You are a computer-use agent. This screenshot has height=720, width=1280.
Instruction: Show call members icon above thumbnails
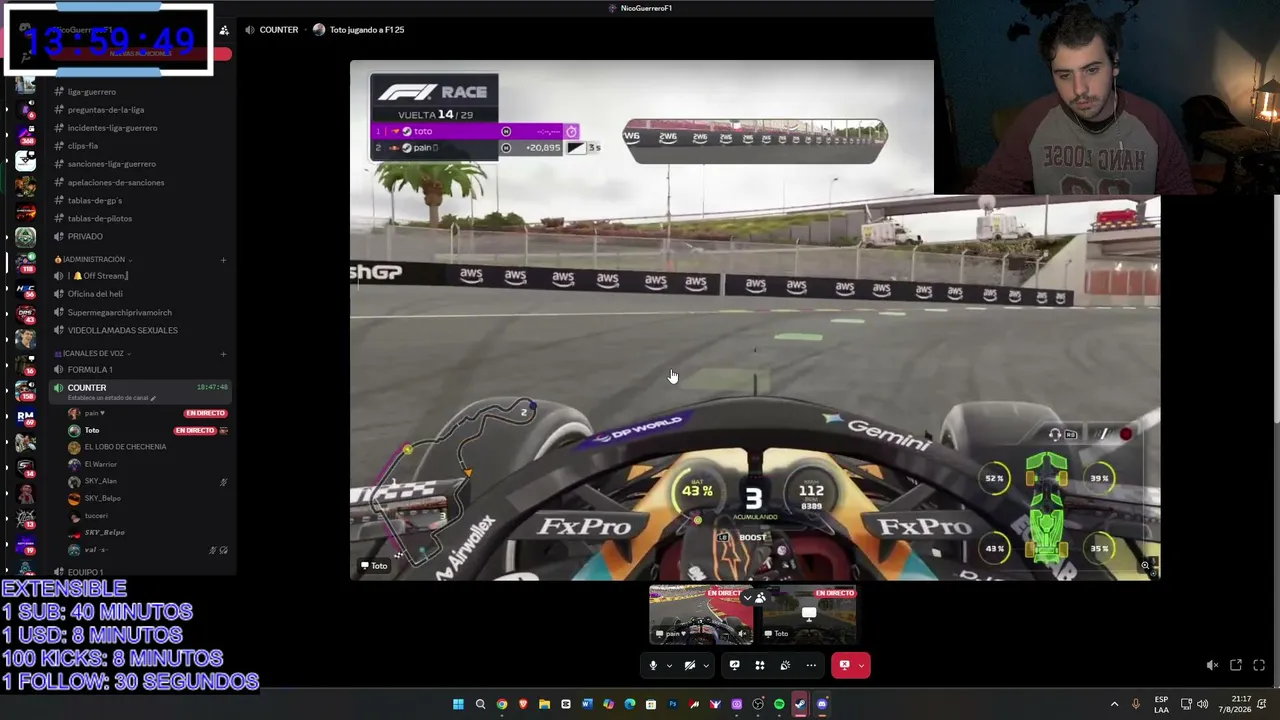(760, 598)
